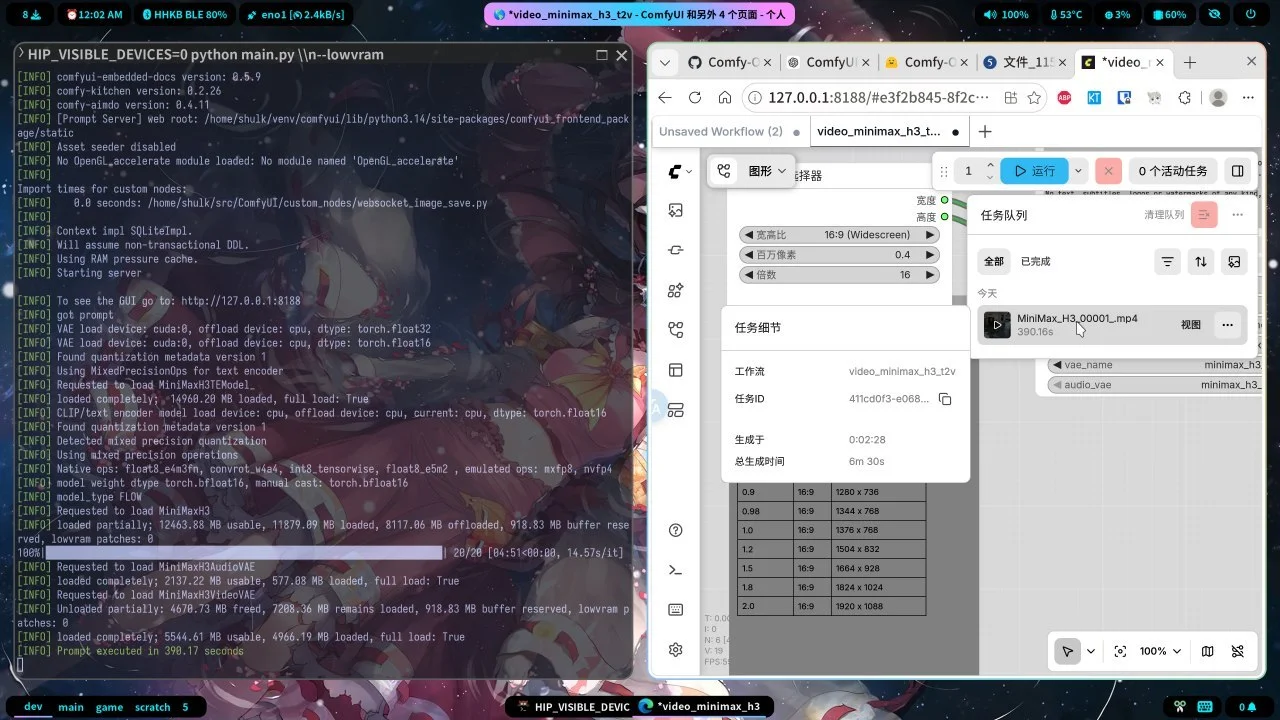Click the batch count field showing 1
This screenshot has height=720, width=1280.
[x=968, y=171]
